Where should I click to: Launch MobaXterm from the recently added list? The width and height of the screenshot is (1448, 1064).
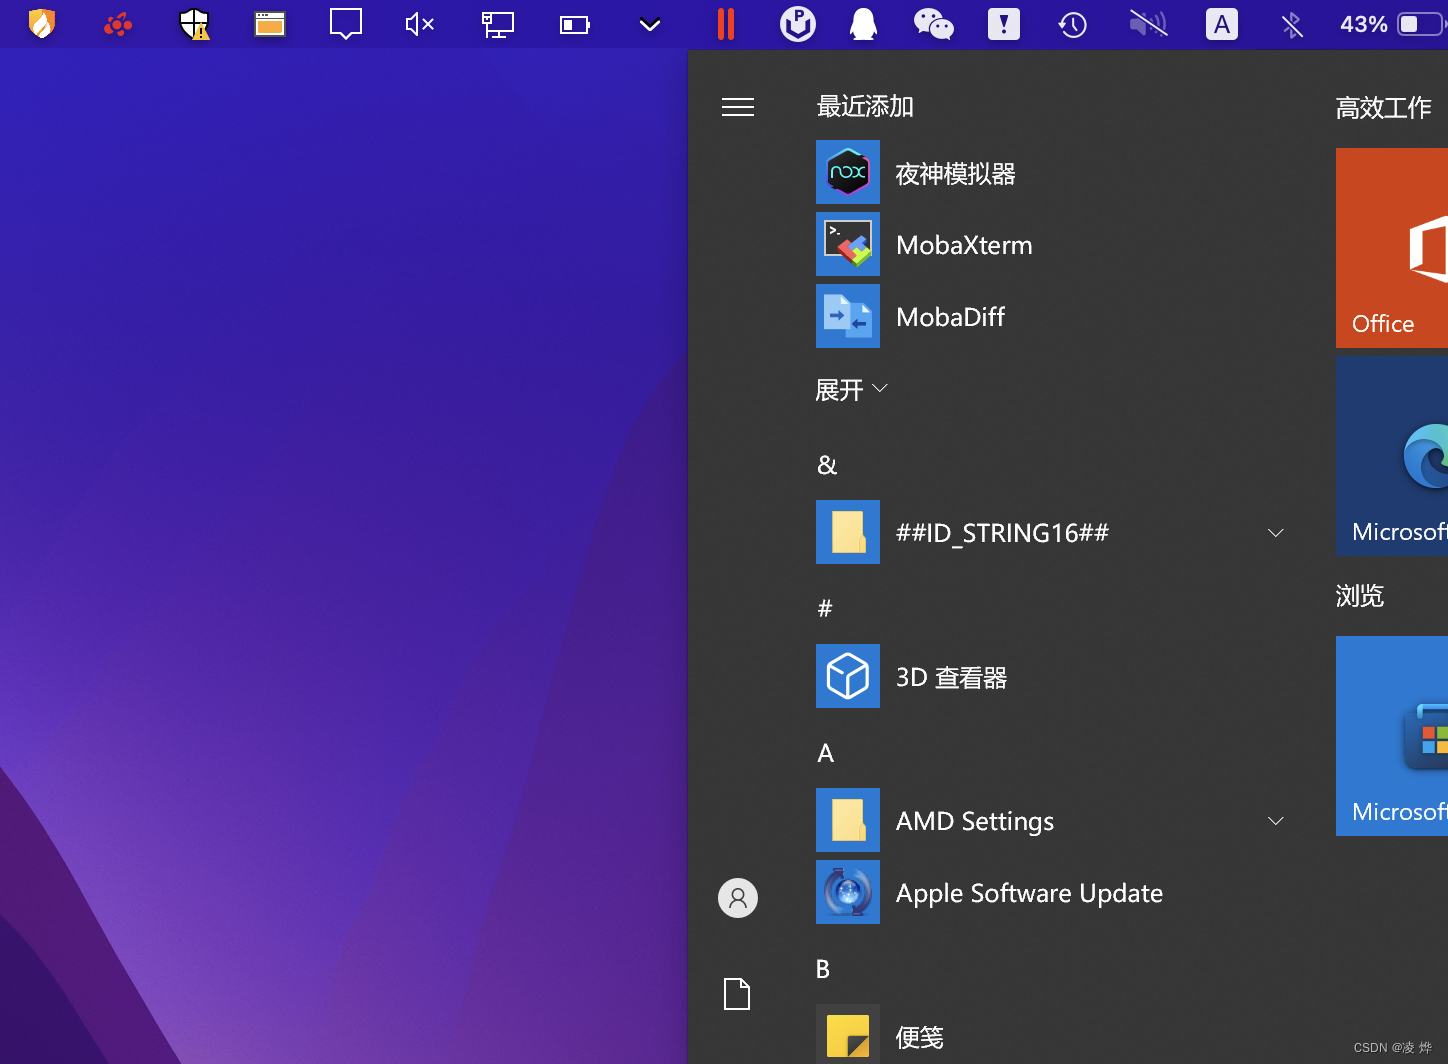pos(1050,244)
